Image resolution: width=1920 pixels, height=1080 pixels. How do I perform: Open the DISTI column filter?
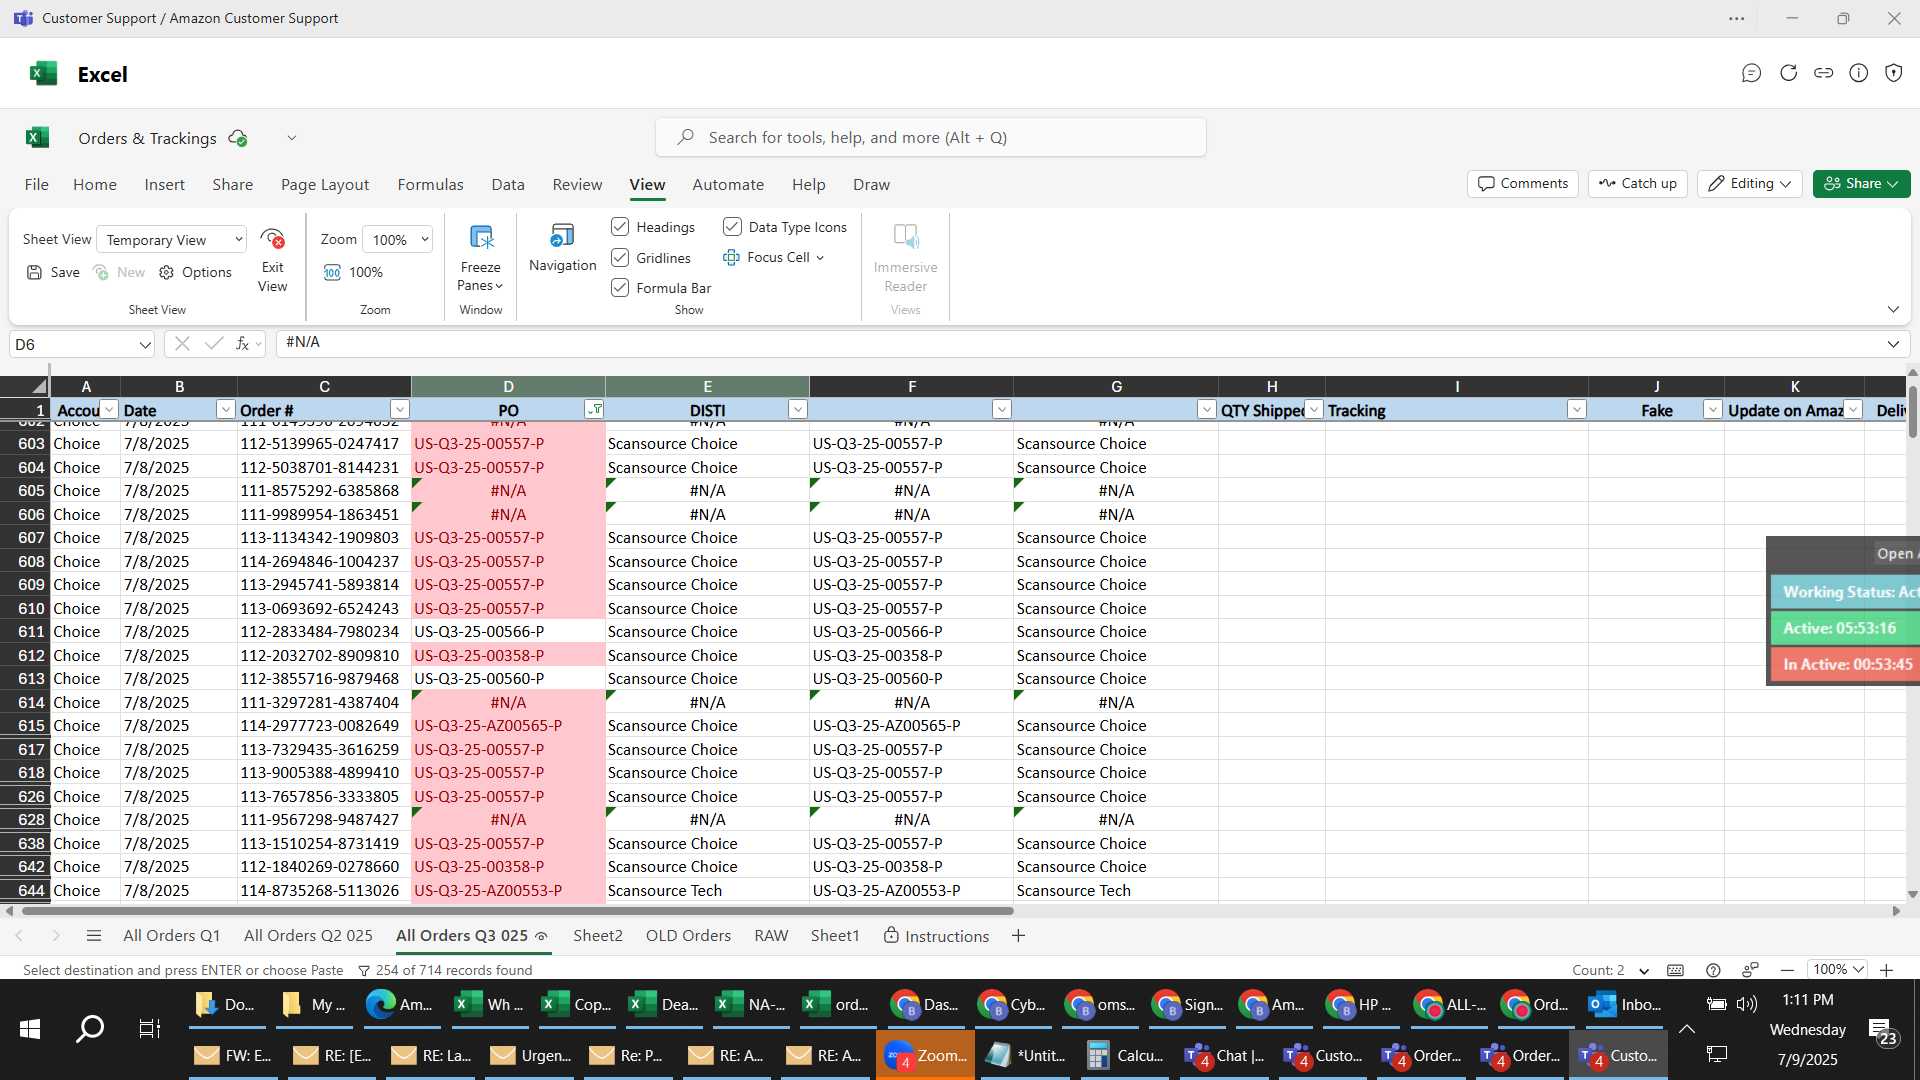tap(797, 410)
